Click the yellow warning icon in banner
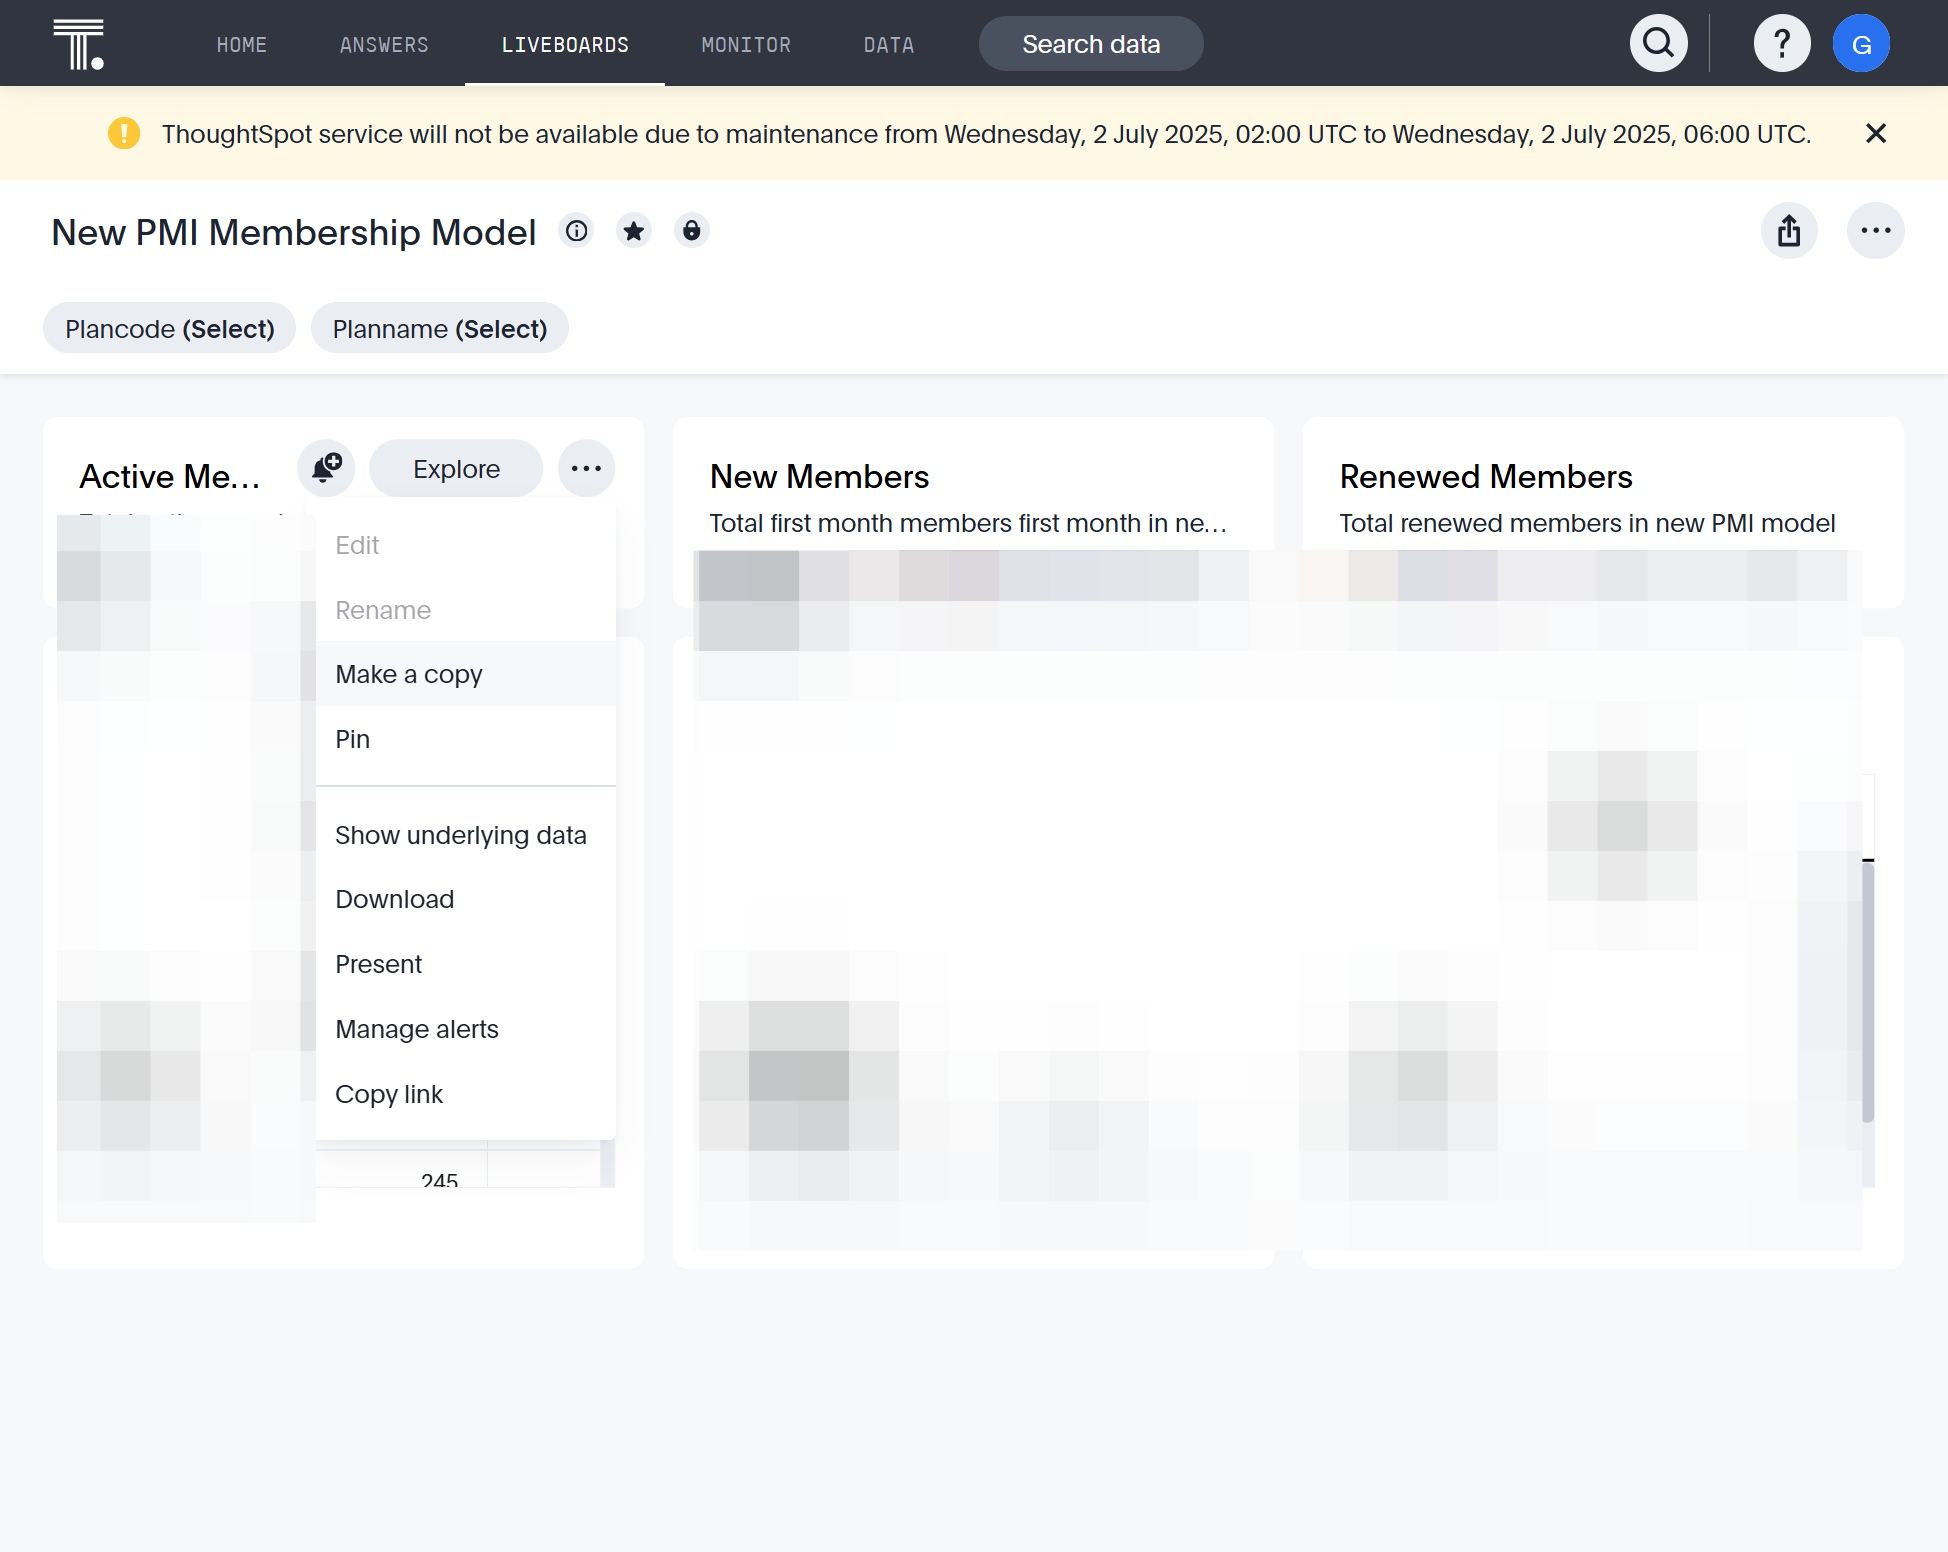The width and height of the screenshot is (1948, 1552). pyautogui.click(x=124, y=133)
